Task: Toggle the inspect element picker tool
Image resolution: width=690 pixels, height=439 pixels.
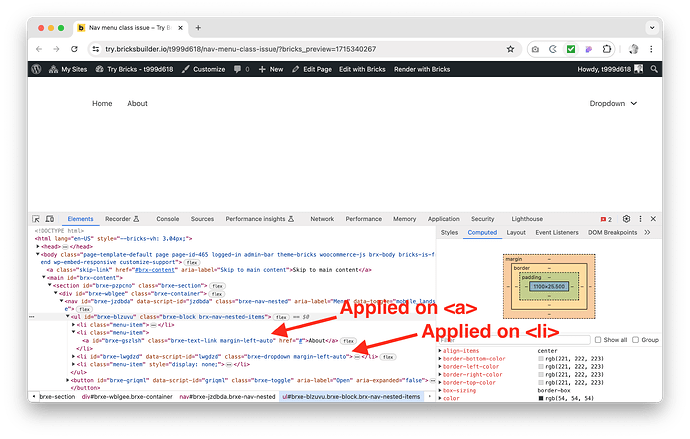Action: tap(36, 219)
